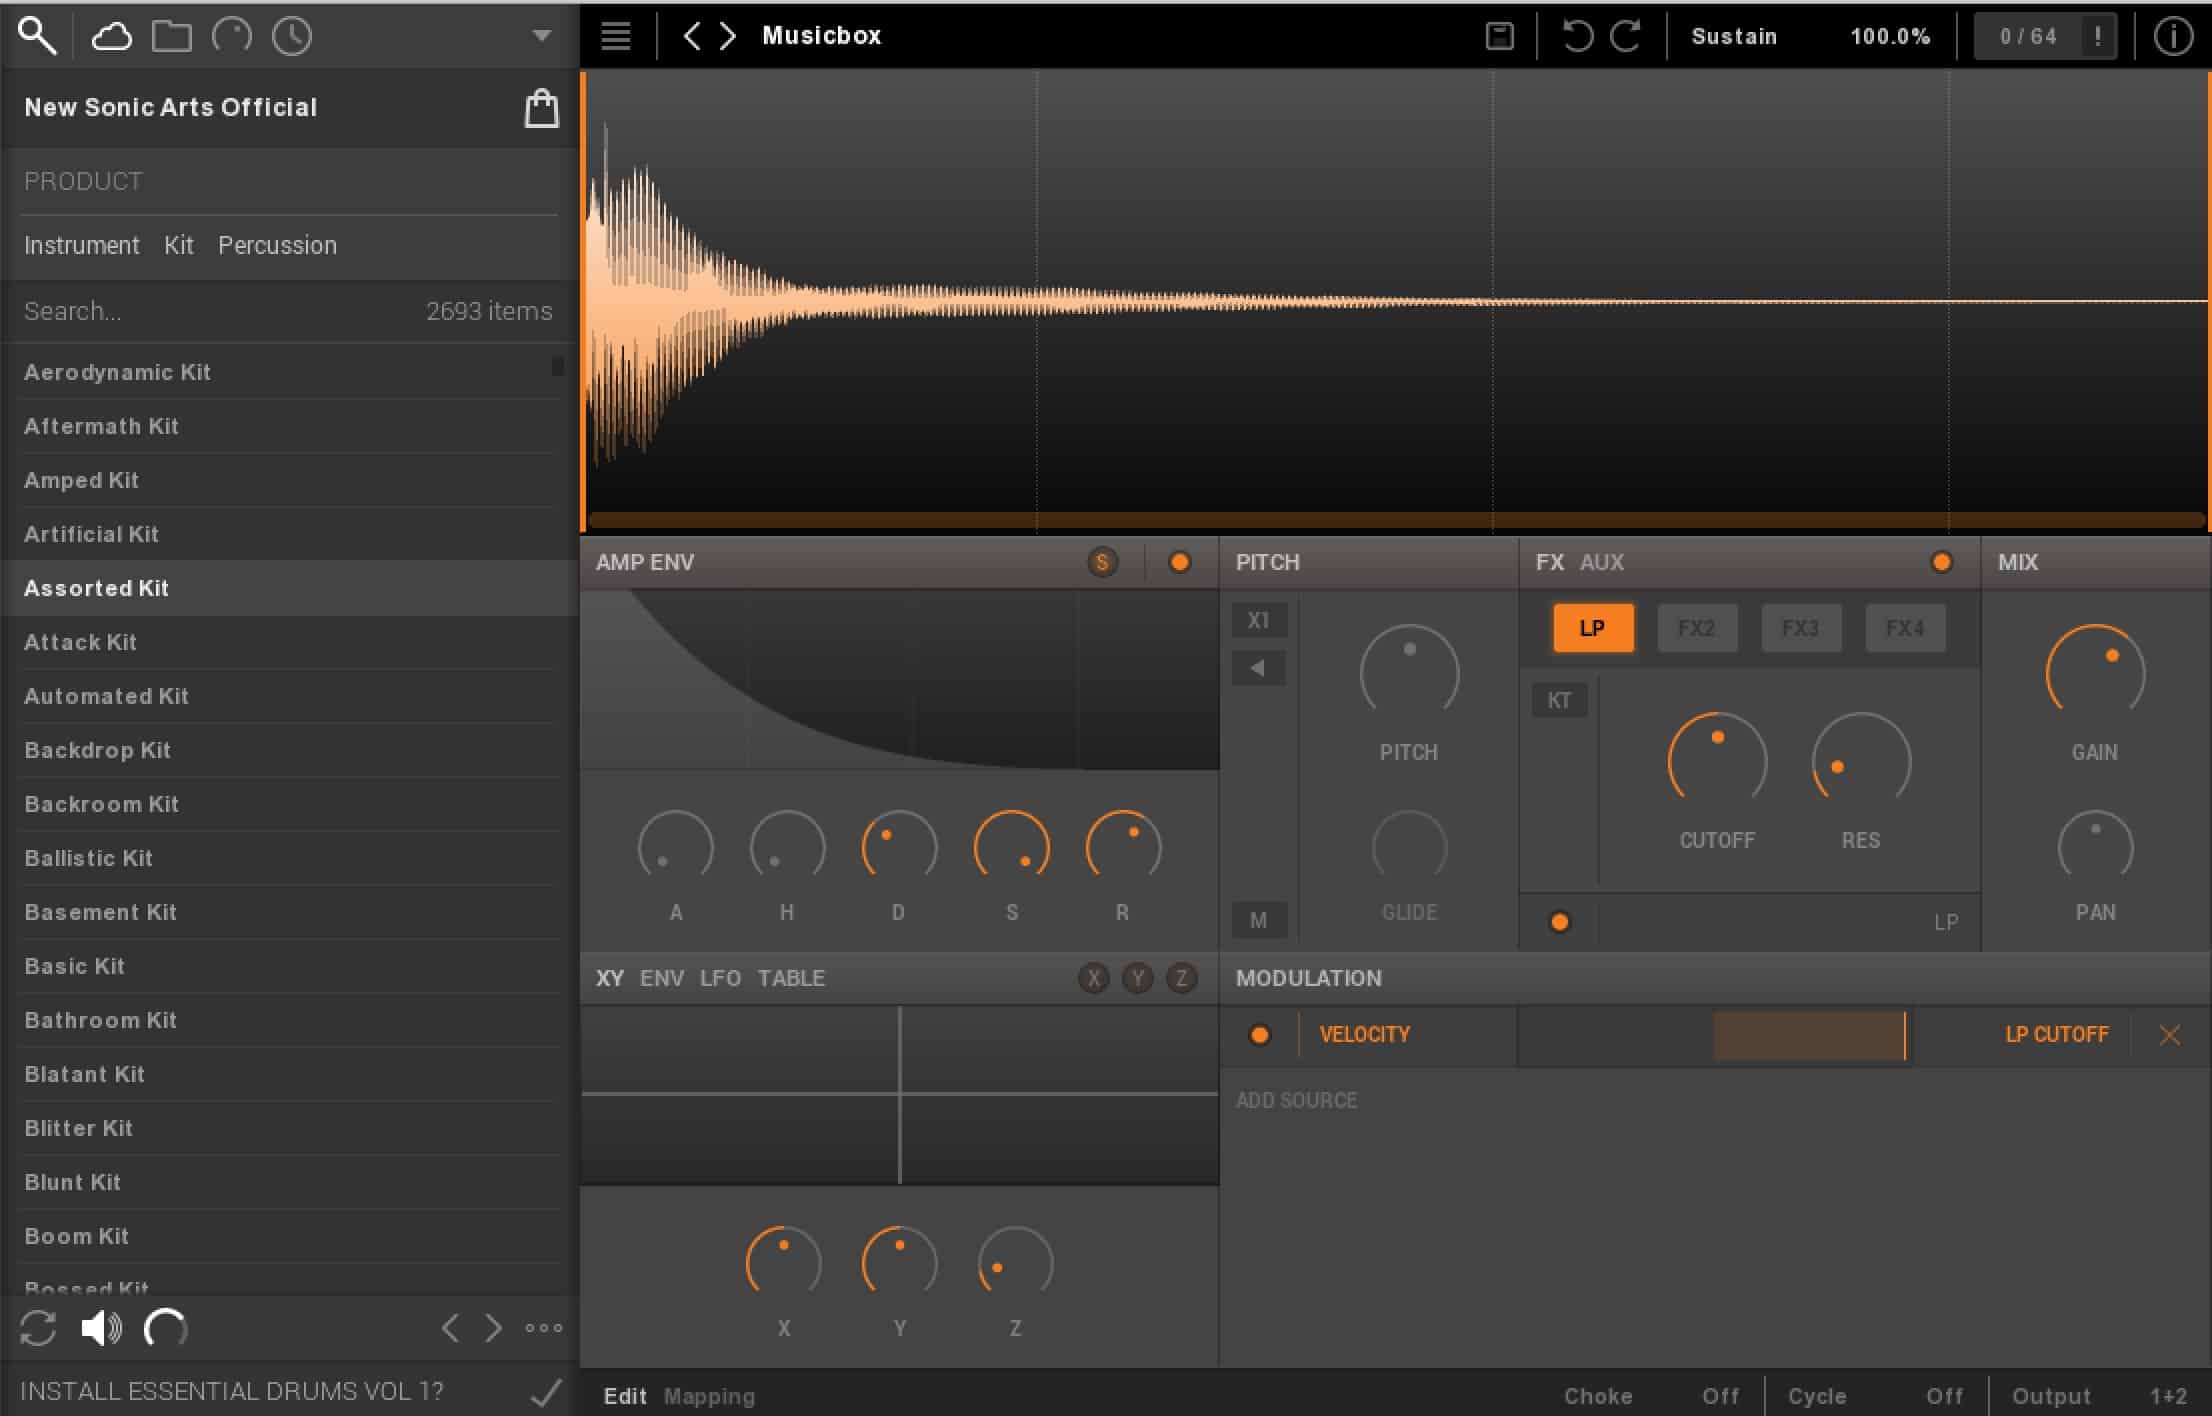Screen dimensions: 2212x1416
Task: Click the voice count warning exclamation
Action: pos(2097,36)
